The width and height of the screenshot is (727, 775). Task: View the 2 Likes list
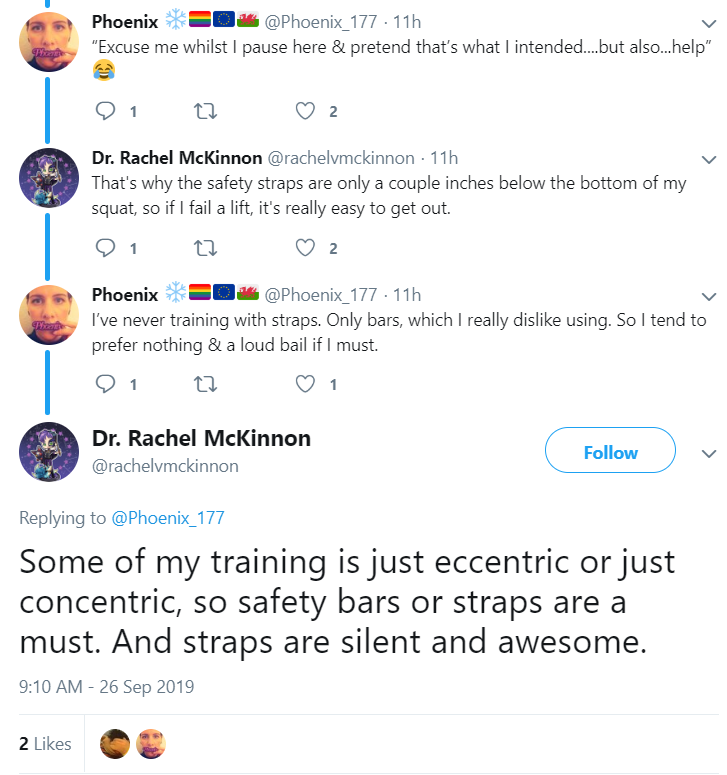coord(45,743)
